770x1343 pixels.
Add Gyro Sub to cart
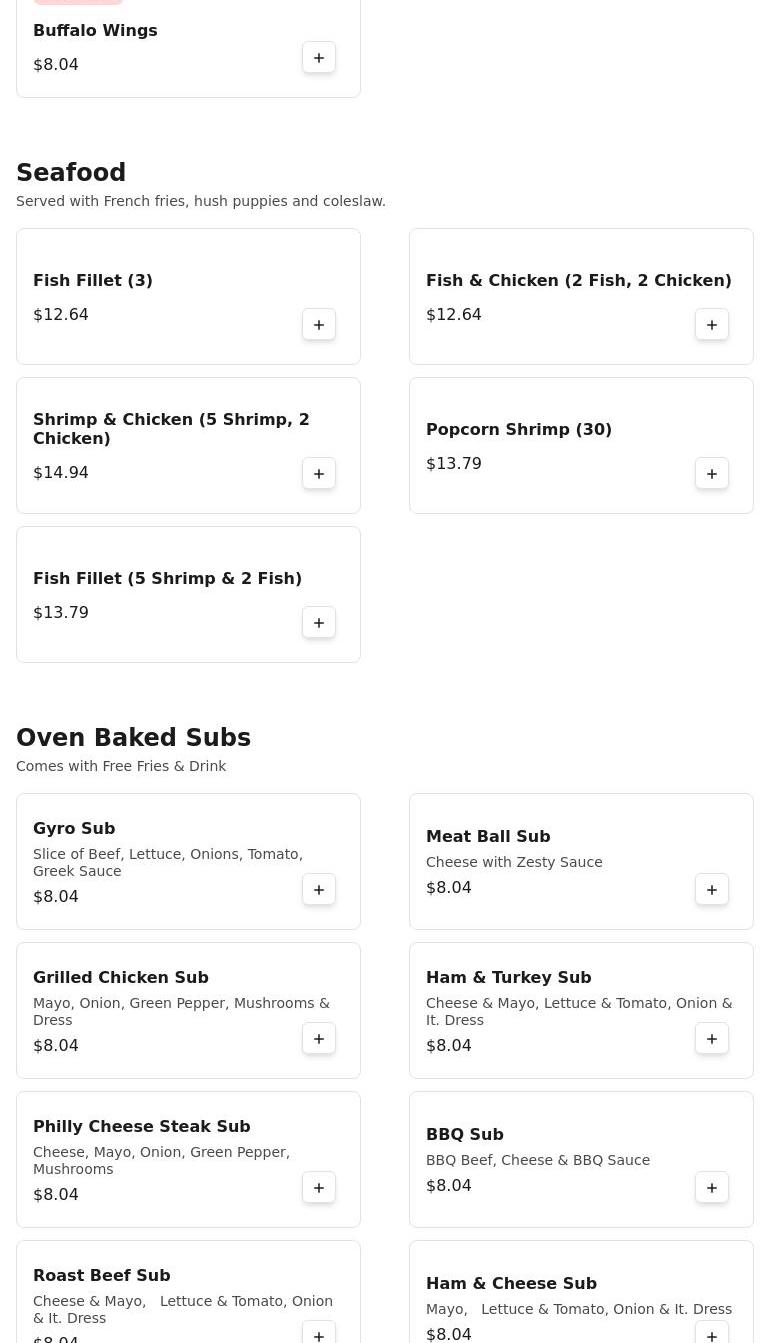(x=319, y=890)
